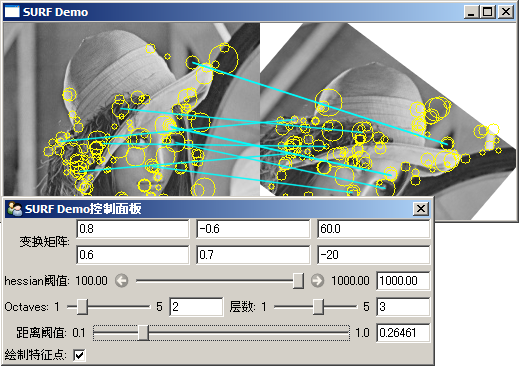
Task: Click the Octaves slider thumb
Action: (x=82, y=307)
